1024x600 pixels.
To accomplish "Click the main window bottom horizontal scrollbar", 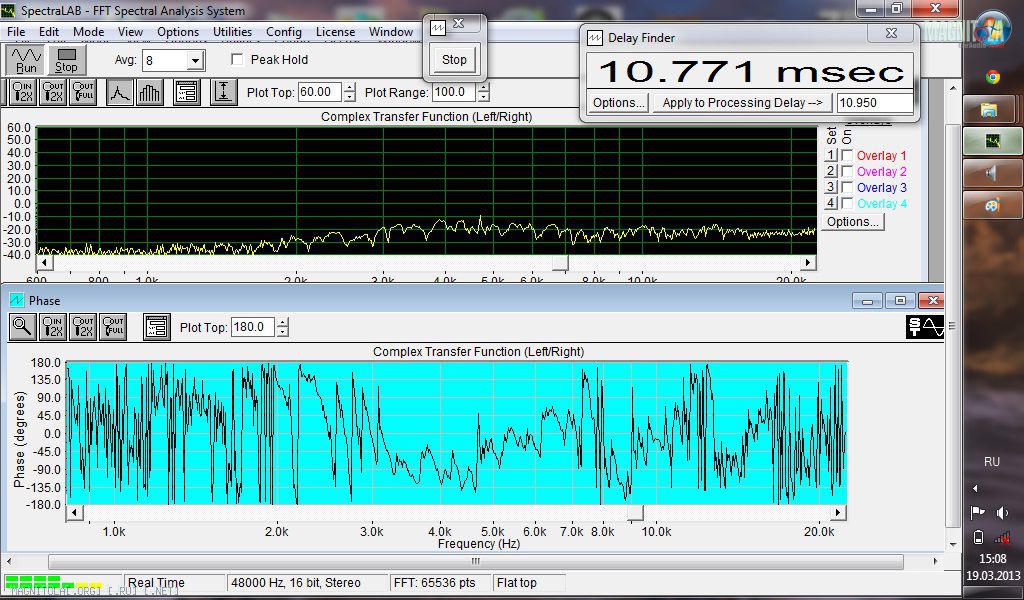I will (x=475, y=561).
